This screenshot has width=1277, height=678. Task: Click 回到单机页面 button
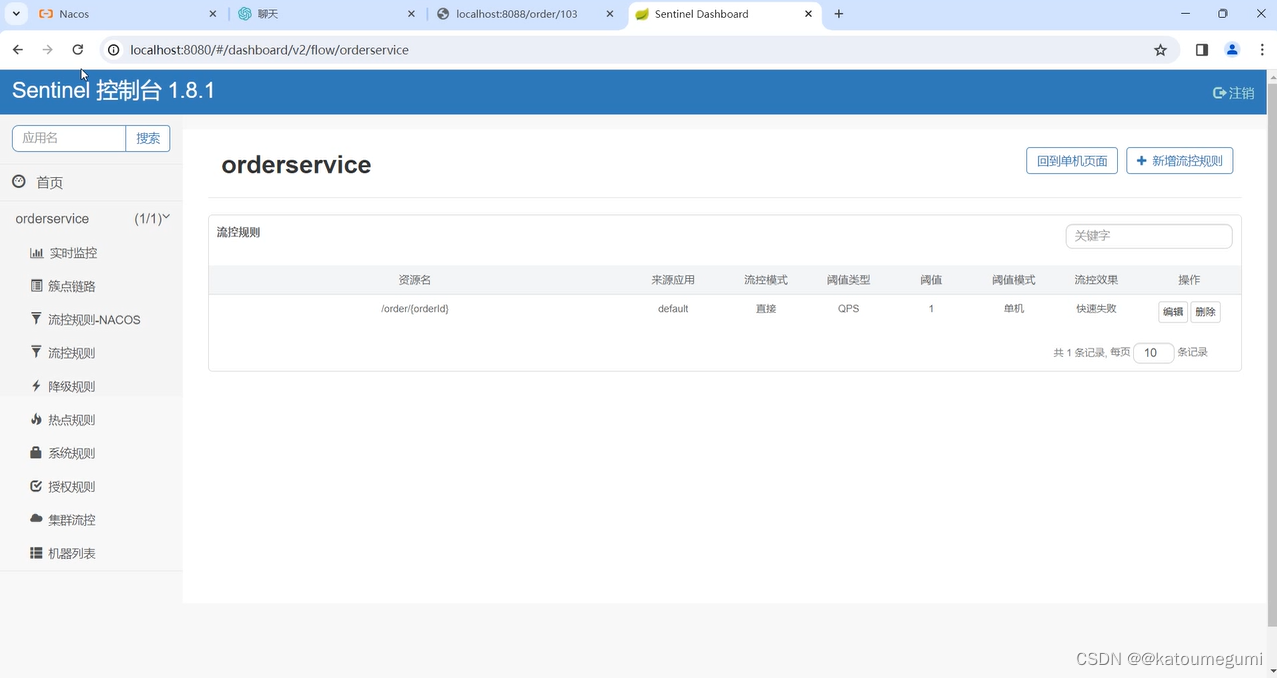click(1072, 161)
